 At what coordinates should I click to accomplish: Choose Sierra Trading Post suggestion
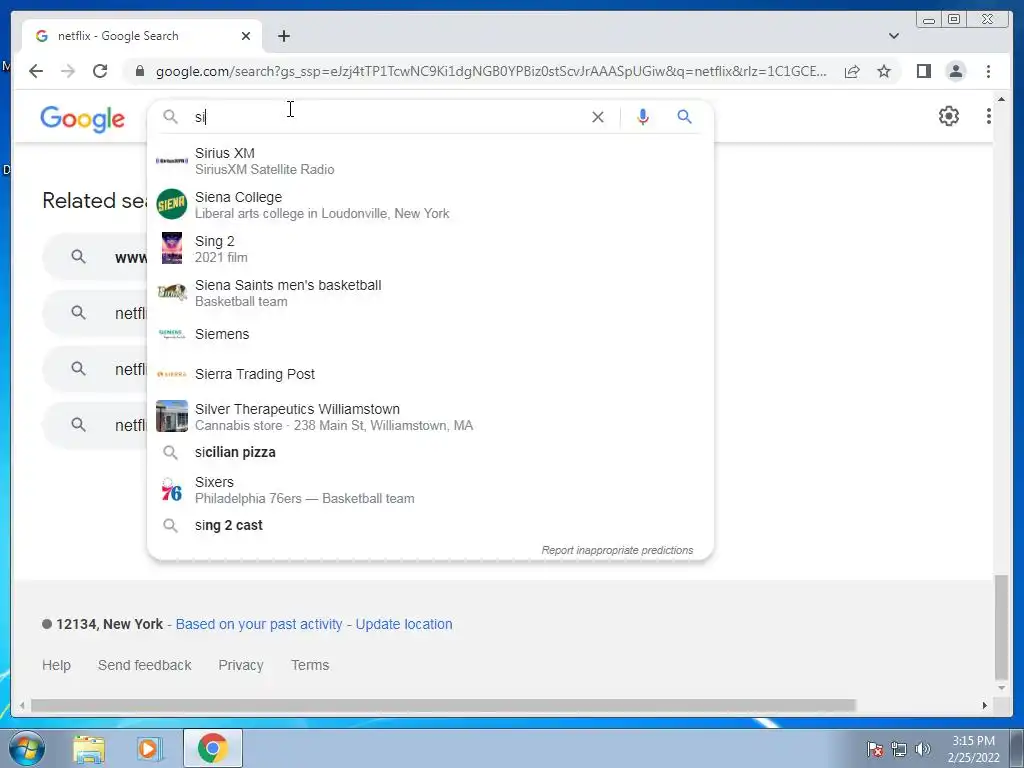[430, 374]
